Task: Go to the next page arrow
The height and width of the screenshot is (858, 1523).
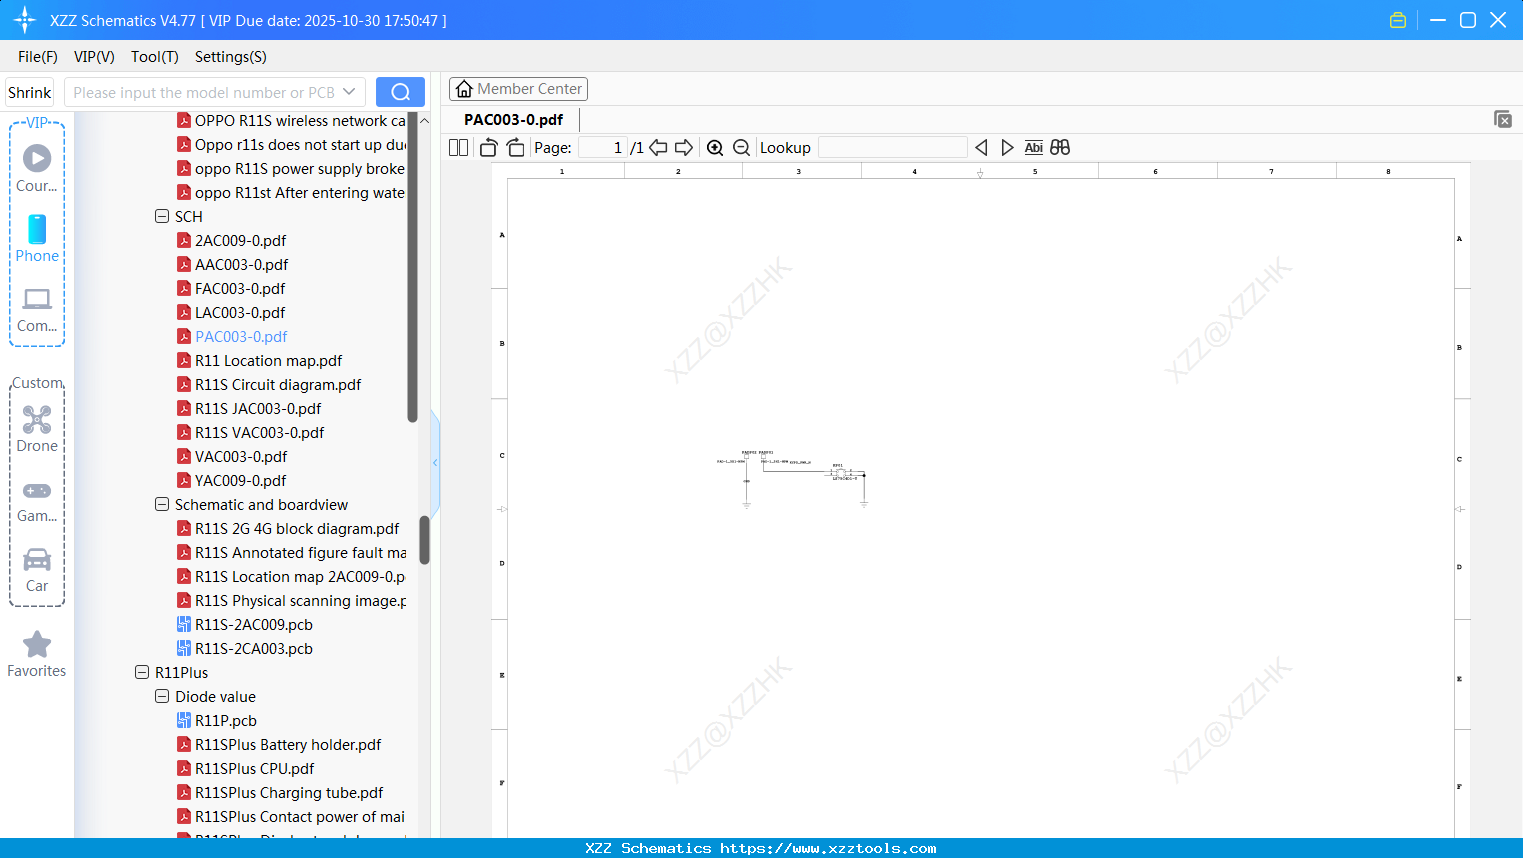Action: tap(684, 148)
